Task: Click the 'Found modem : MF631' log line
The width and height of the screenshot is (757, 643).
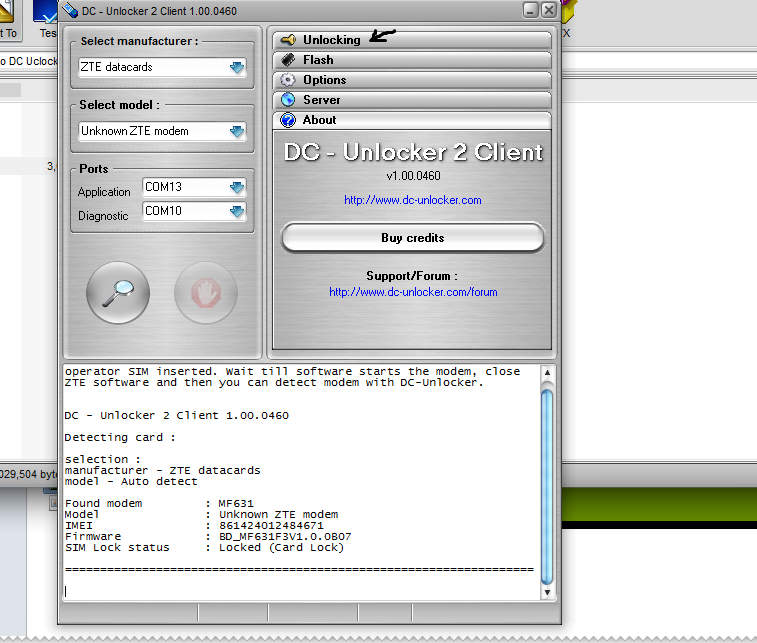Action: click(x=159, y=503)
